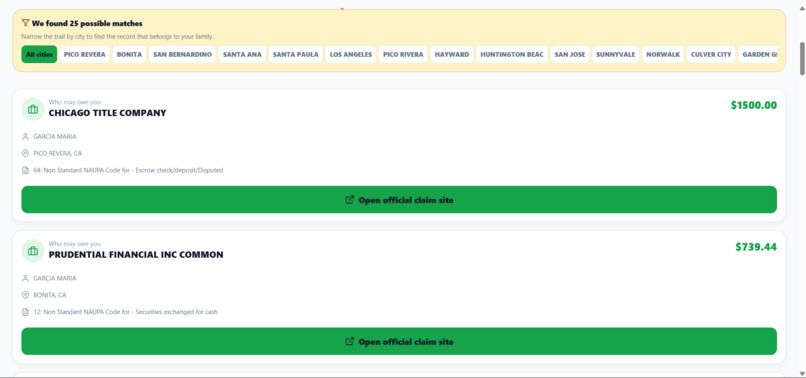The width and height of the screenshot is (806, 378).
Task: Click the funnel icon next to matches heading
Action: [25, 23]
